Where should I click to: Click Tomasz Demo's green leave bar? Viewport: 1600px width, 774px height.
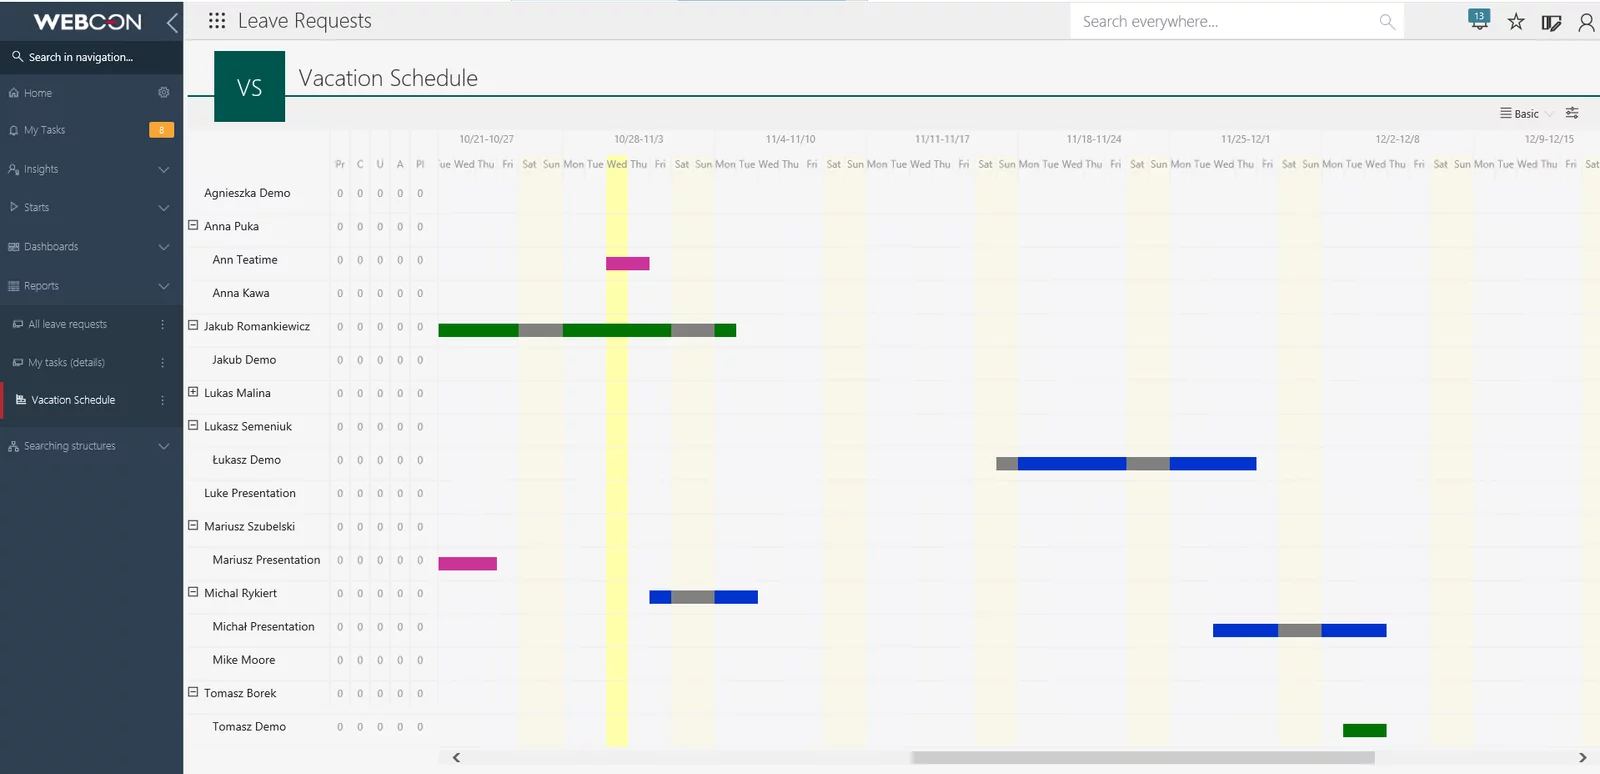click(x=1365, y=730)
